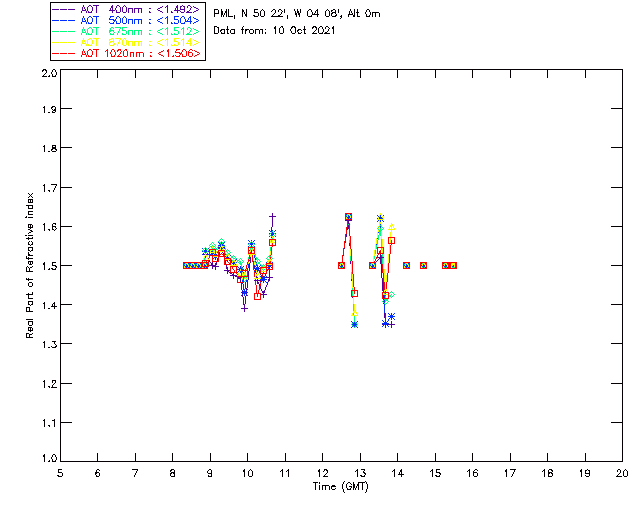
Task: Click the 'Data from: 10 Oct 2021' label
Action: [274, 31]
